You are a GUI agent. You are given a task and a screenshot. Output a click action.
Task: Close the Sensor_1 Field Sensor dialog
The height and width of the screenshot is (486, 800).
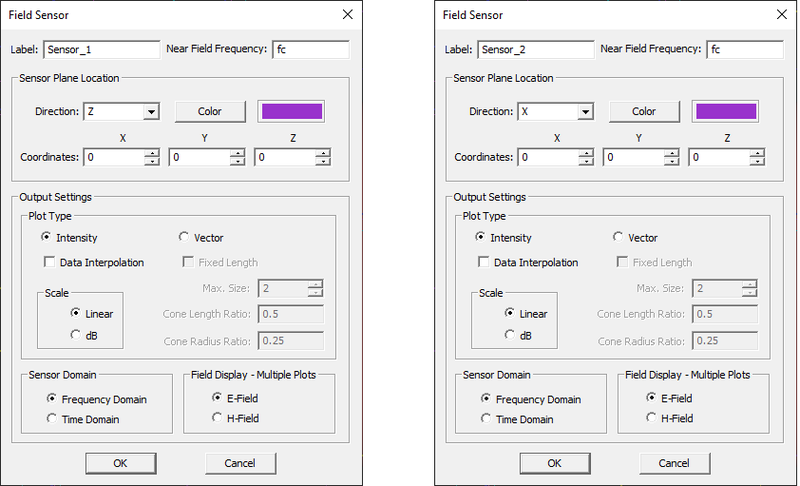[347, 15]
